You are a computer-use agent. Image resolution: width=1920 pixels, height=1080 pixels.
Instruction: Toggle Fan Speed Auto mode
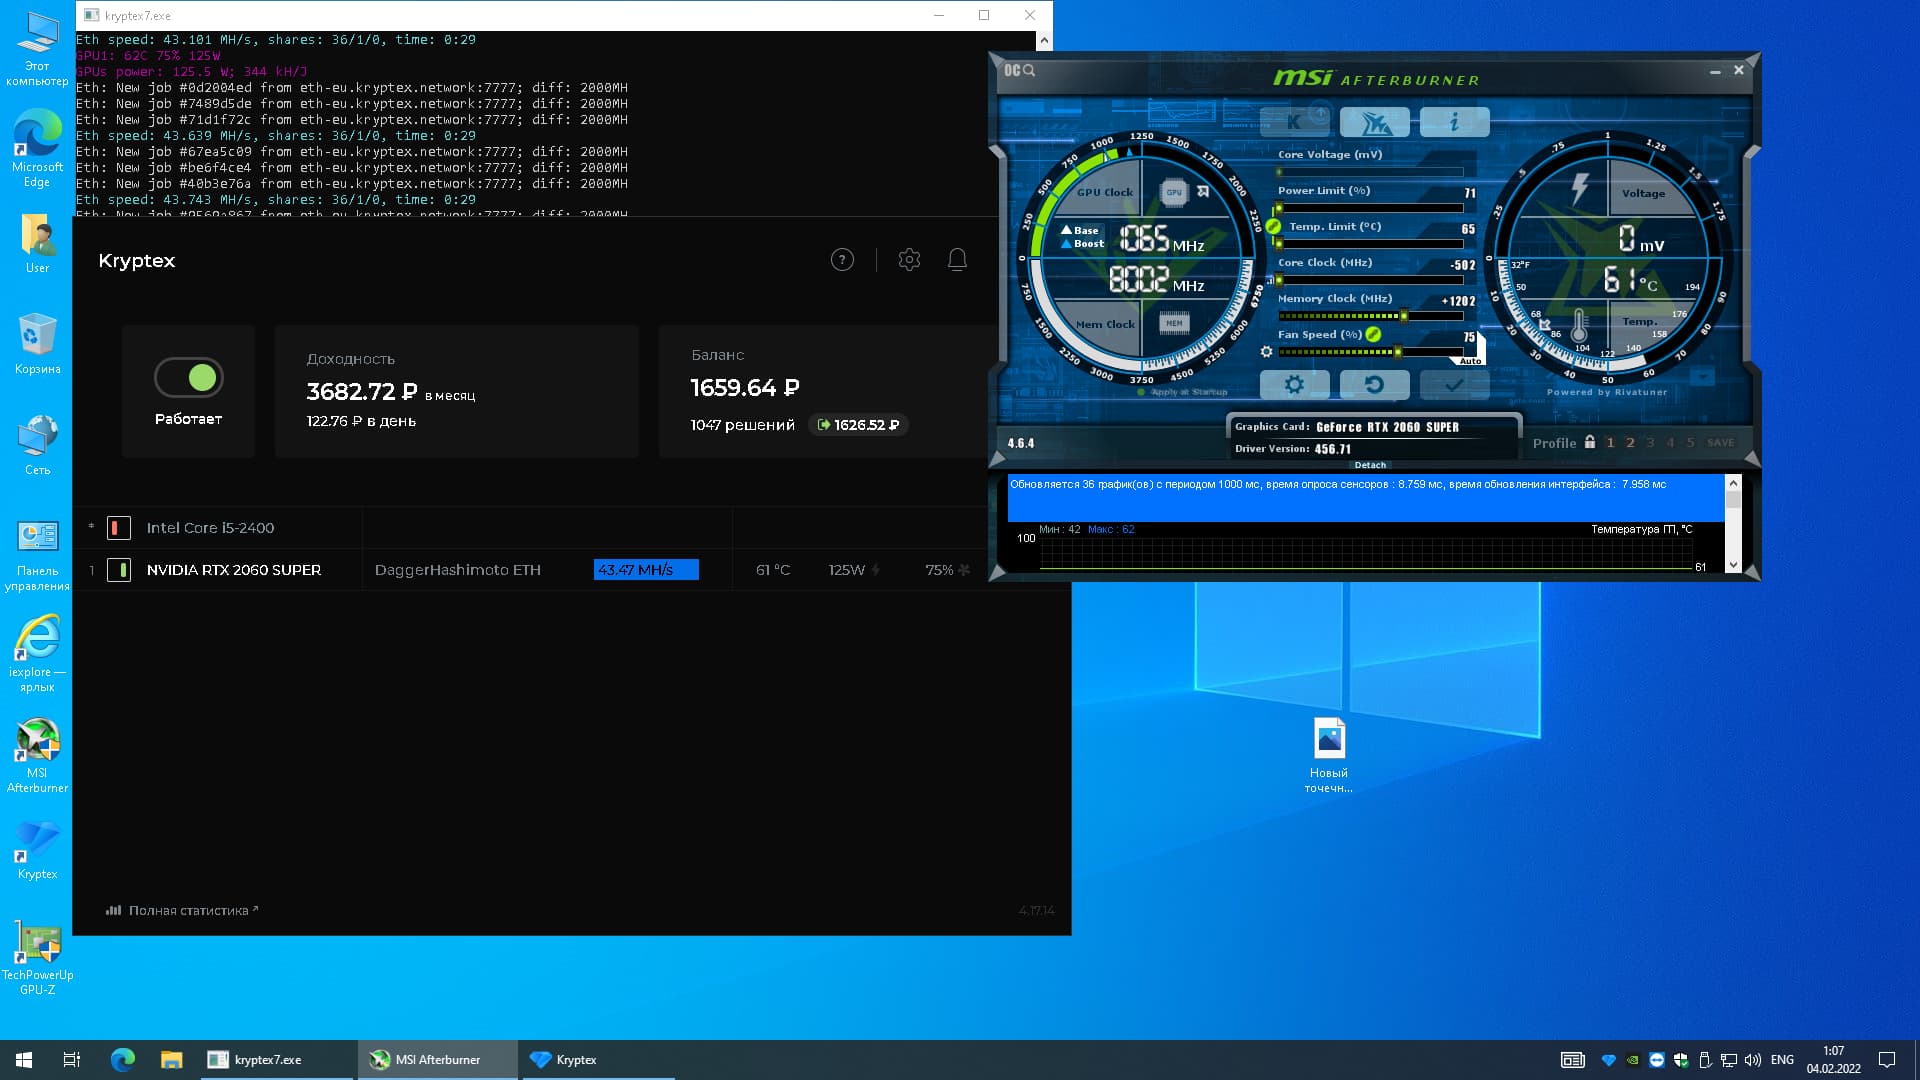pos(1470,361)
